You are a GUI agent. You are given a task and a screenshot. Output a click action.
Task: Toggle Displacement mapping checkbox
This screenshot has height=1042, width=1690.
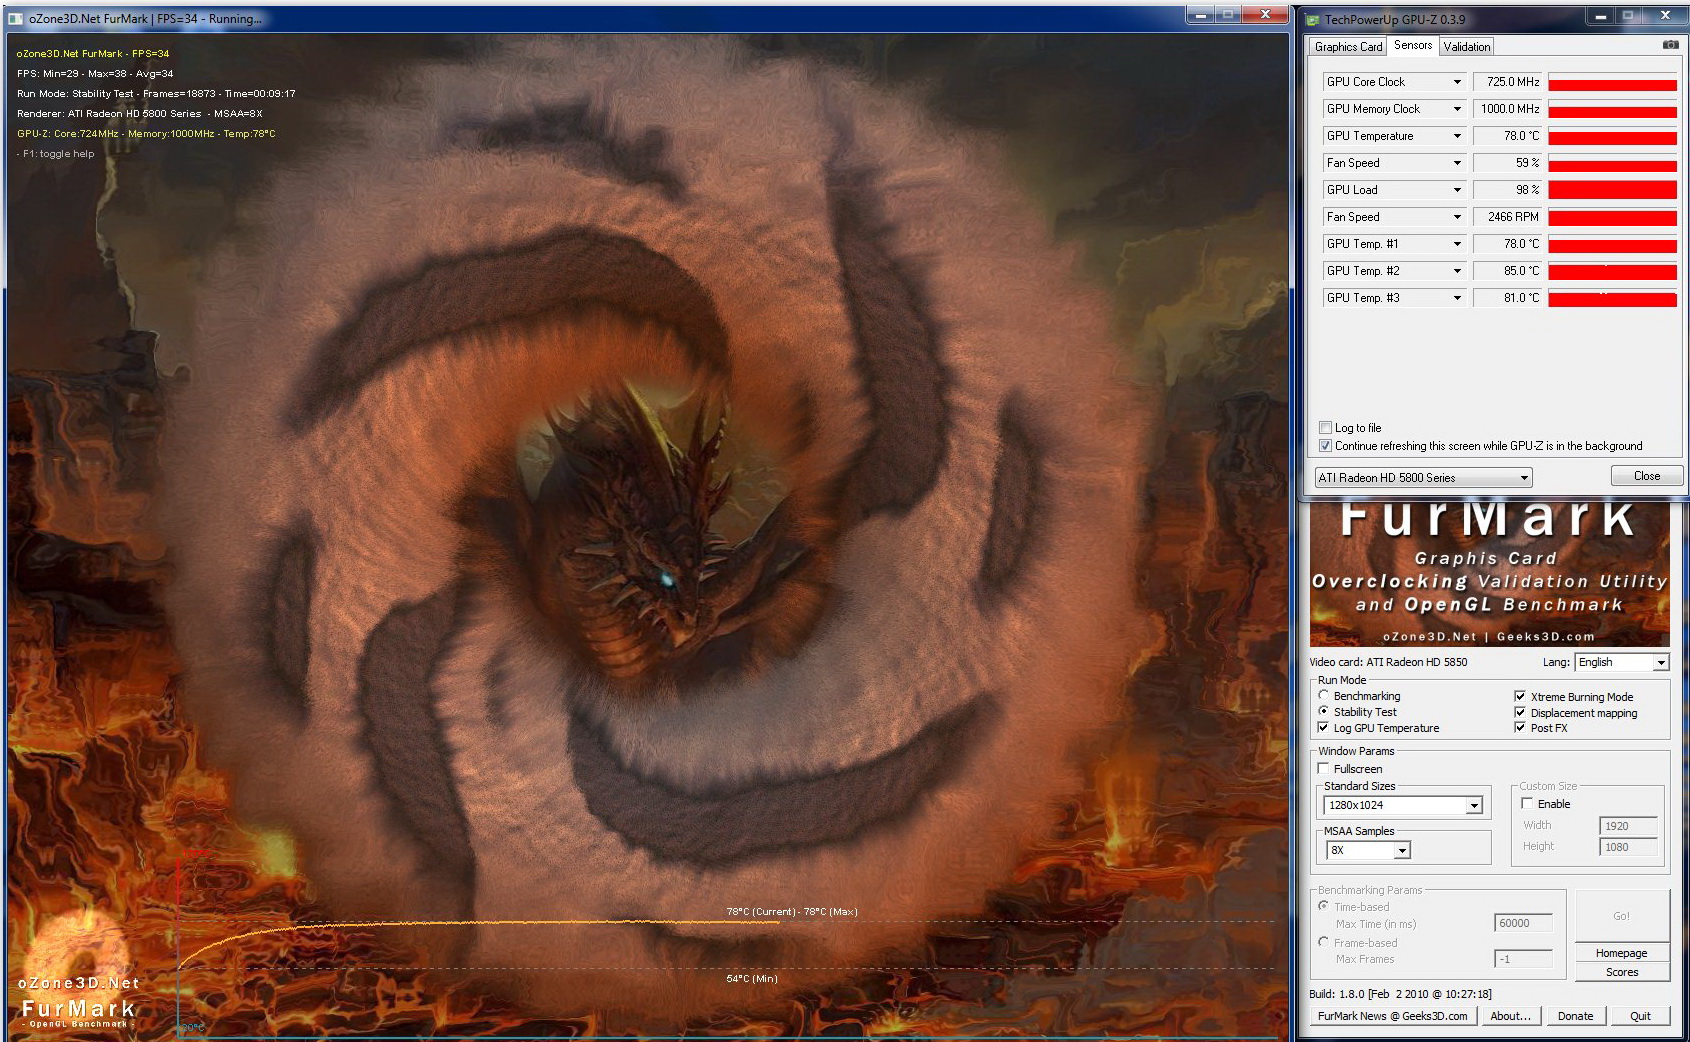1520,712
